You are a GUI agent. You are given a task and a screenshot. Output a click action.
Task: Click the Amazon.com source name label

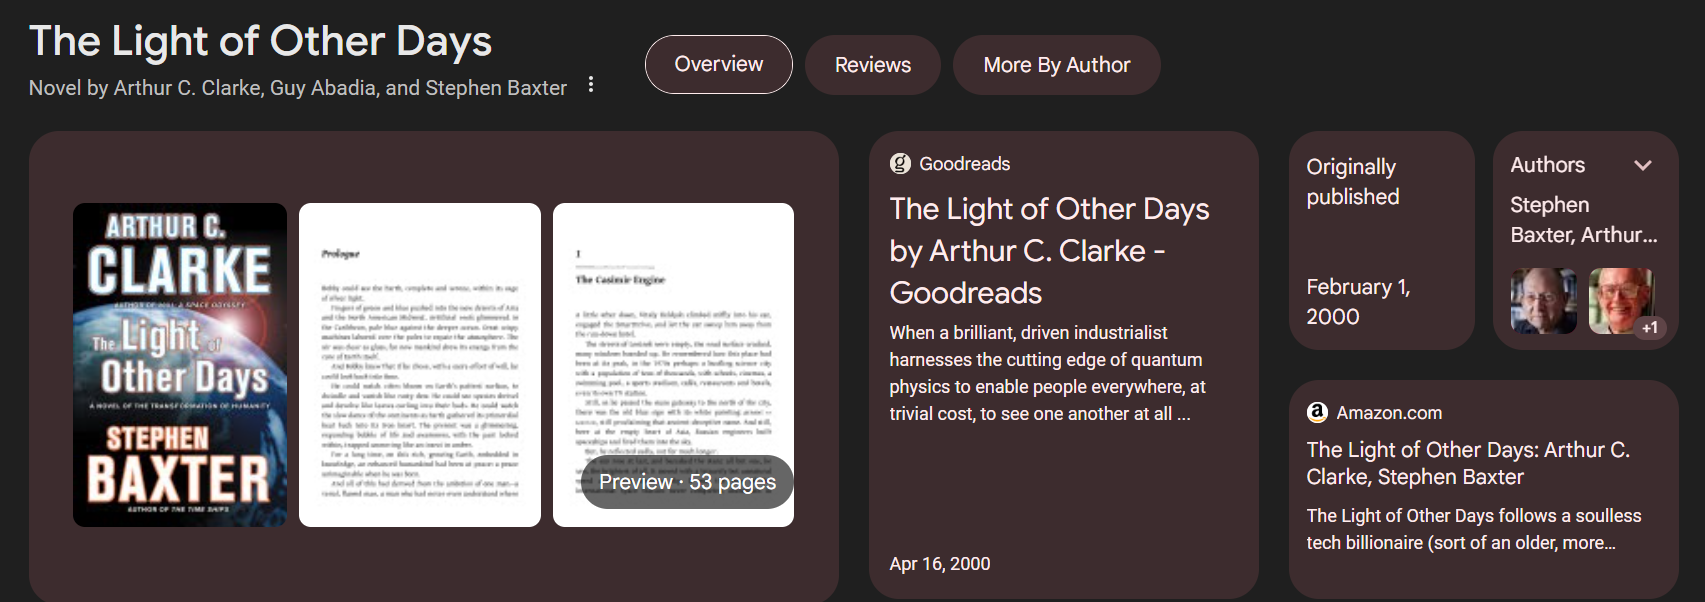[x=1389, y=413]
